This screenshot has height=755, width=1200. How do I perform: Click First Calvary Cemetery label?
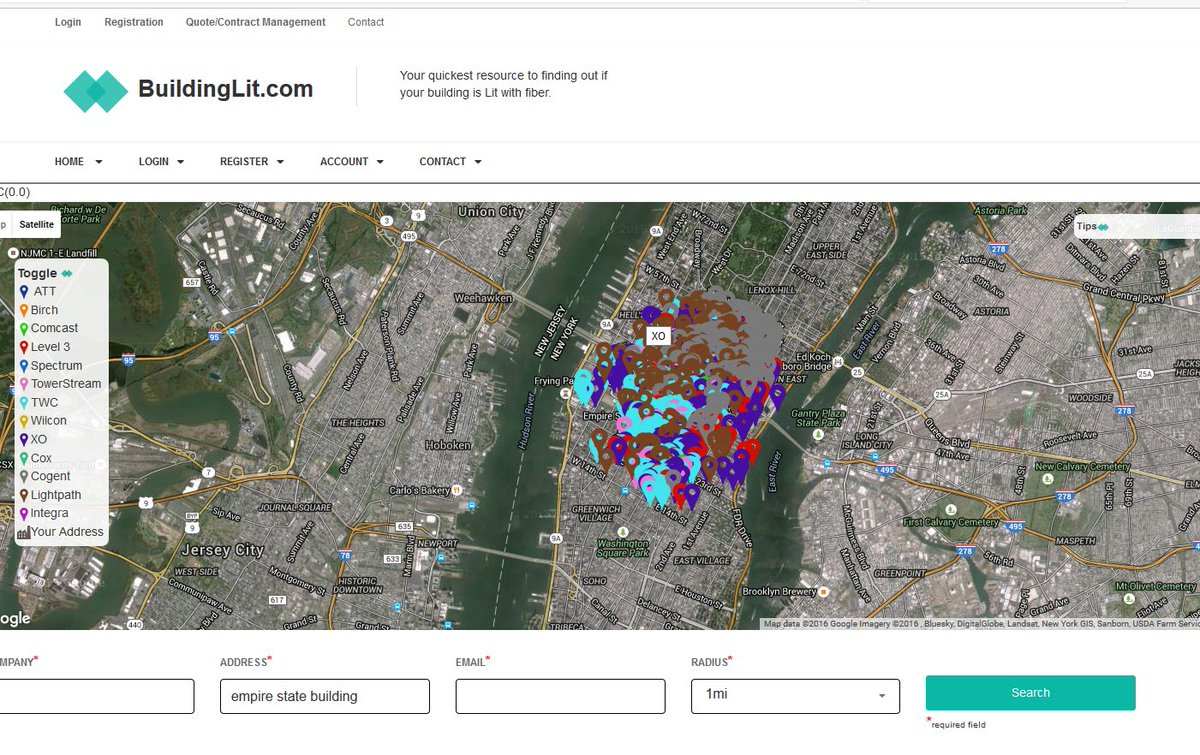tap(950, 522)
